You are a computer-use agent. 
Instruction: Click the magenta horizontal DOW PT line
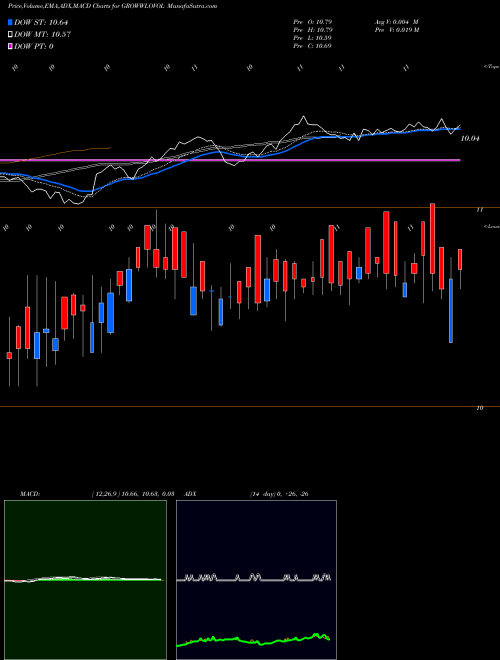[230, 160]
